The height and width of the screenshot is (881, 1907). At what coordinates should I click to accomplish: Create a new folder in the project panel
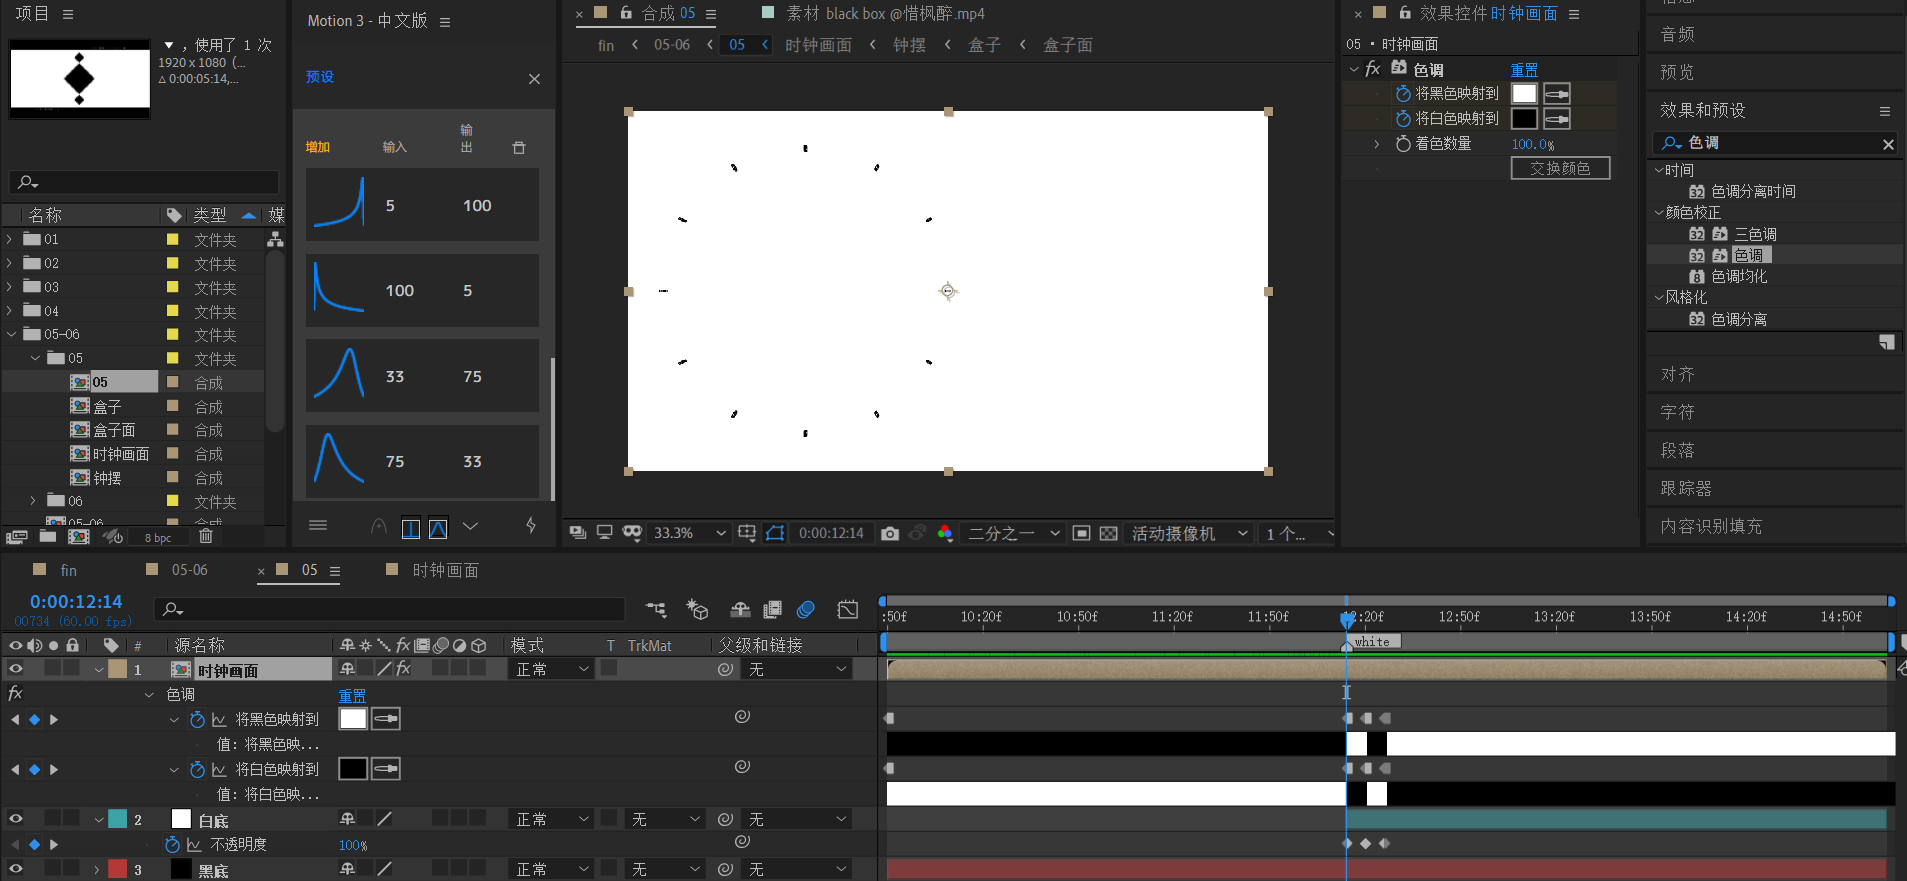(48, 536)
